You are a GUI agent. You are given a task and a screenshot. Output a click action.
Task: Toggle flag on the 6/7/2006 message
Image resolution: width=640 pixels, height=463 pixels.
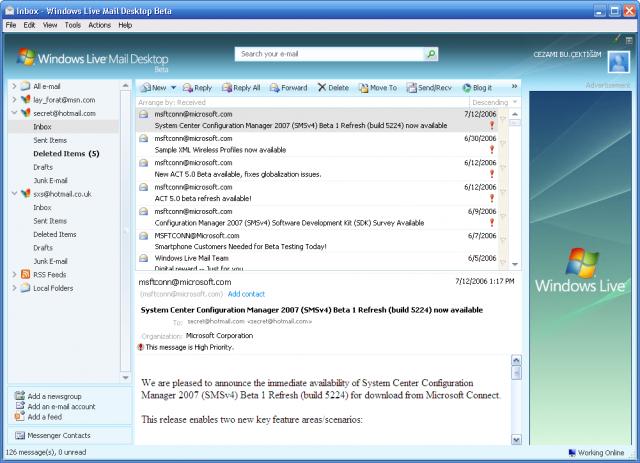503,240
